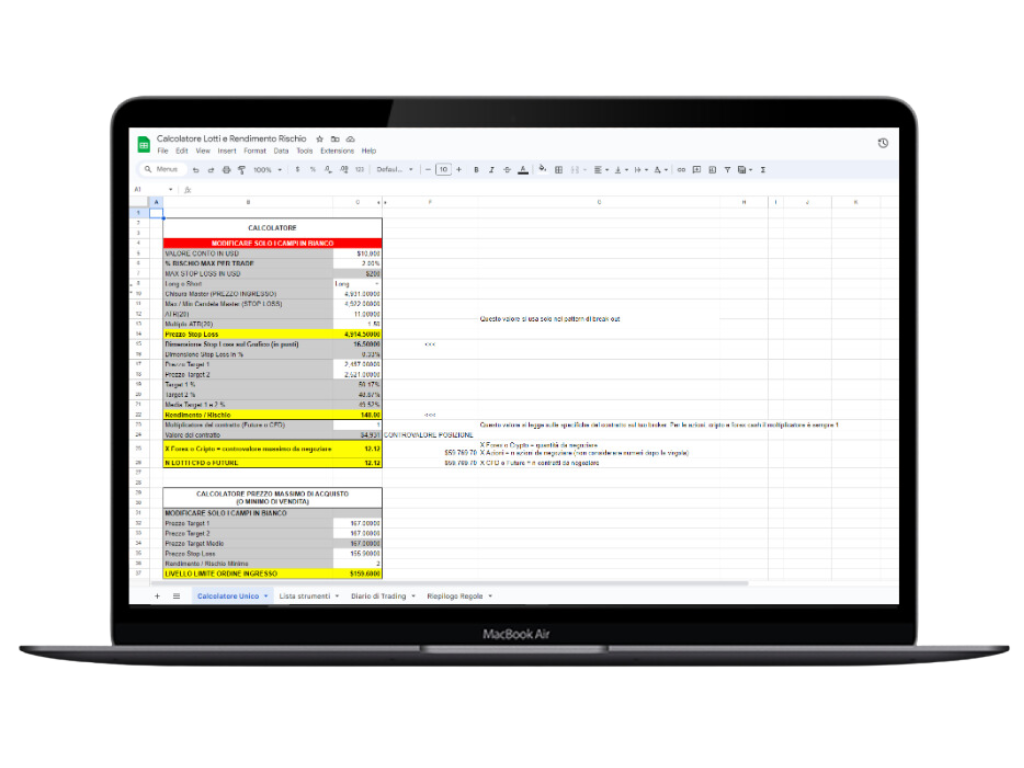
Task: Format selection as percent
Action: point(312,170)
